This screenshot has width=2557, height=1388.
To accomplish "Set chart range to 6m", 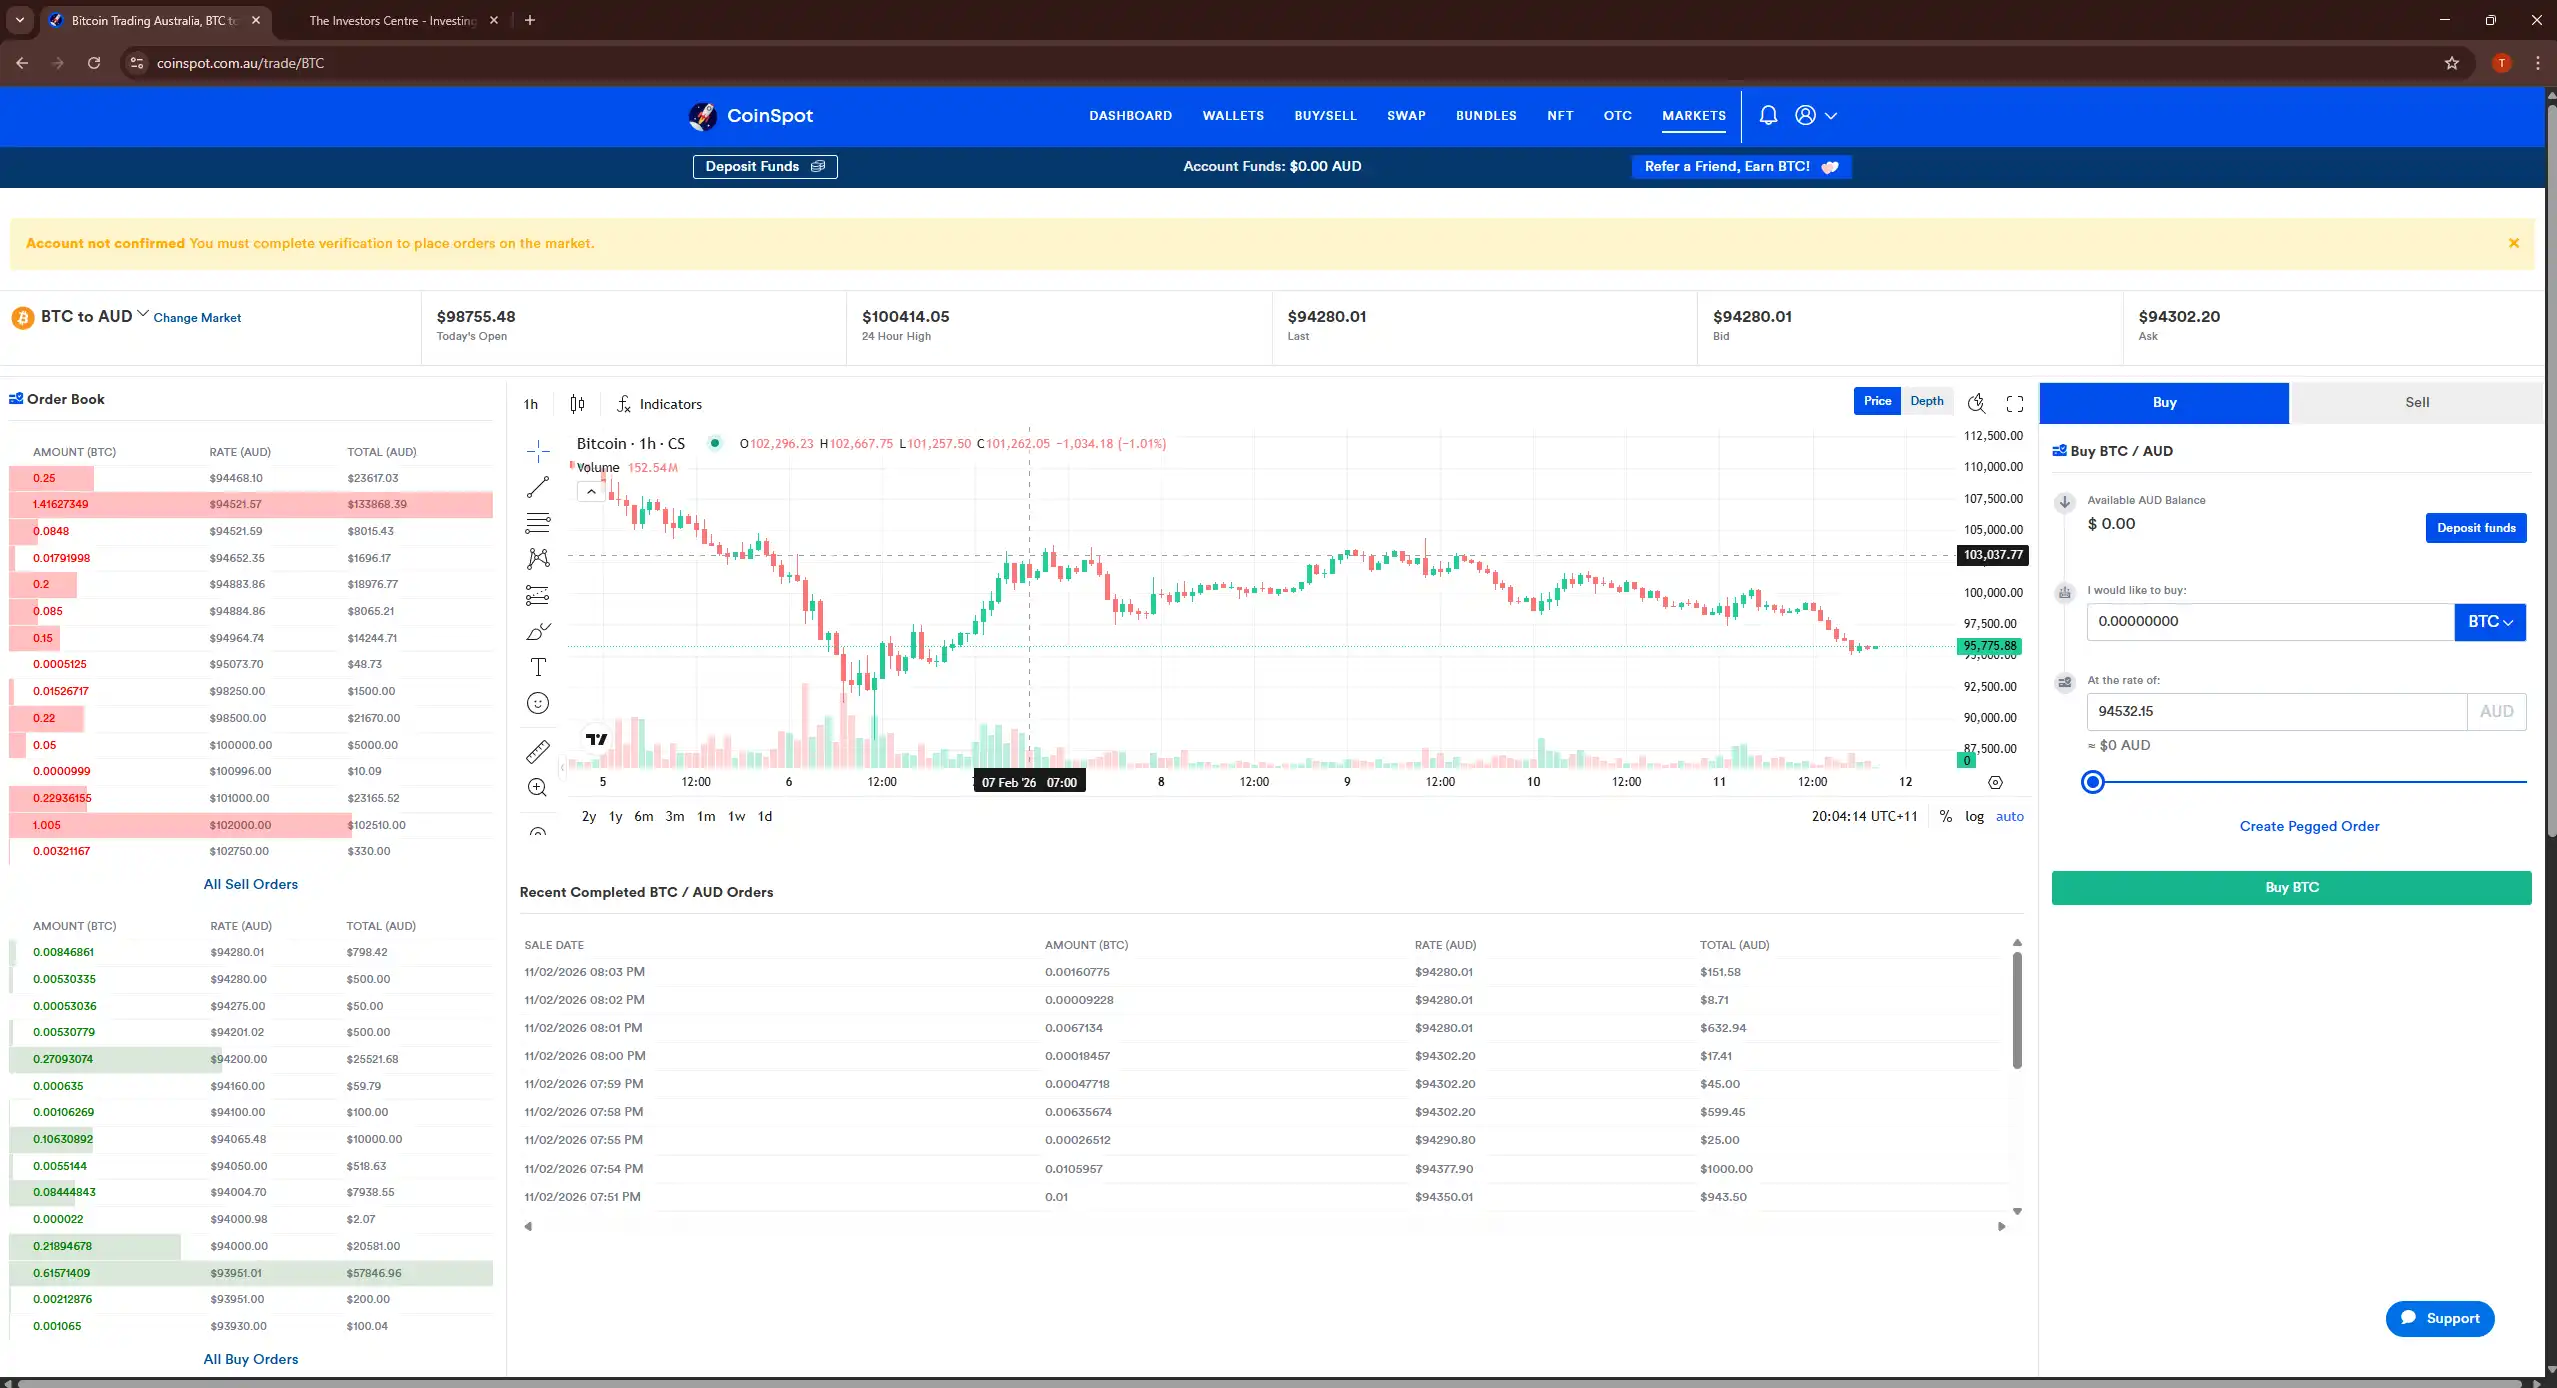I will [644, 817].
